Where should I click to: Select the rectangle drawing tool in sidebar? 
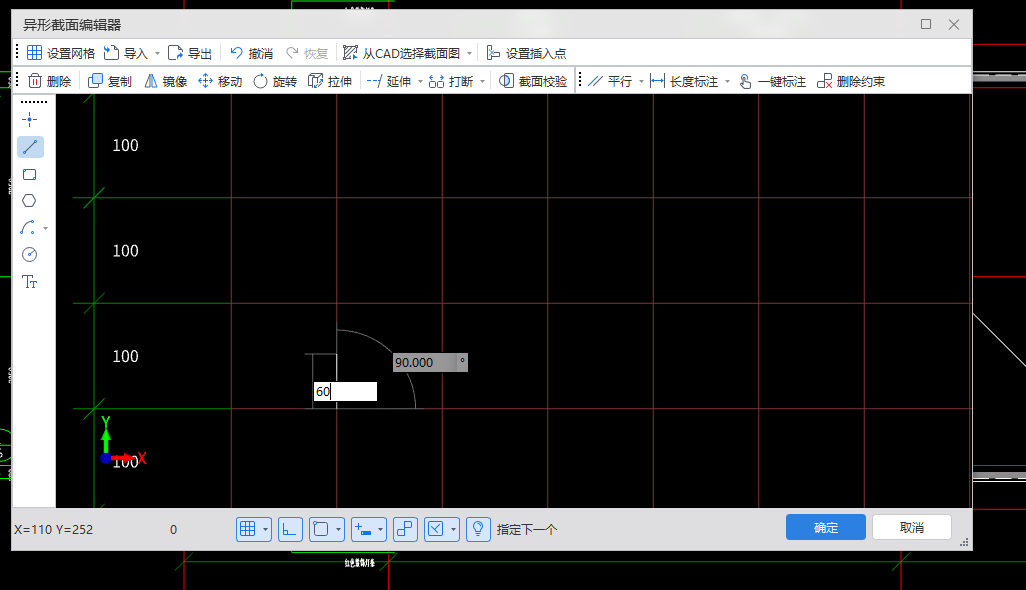pyautogui.click(x=29, y=174)
